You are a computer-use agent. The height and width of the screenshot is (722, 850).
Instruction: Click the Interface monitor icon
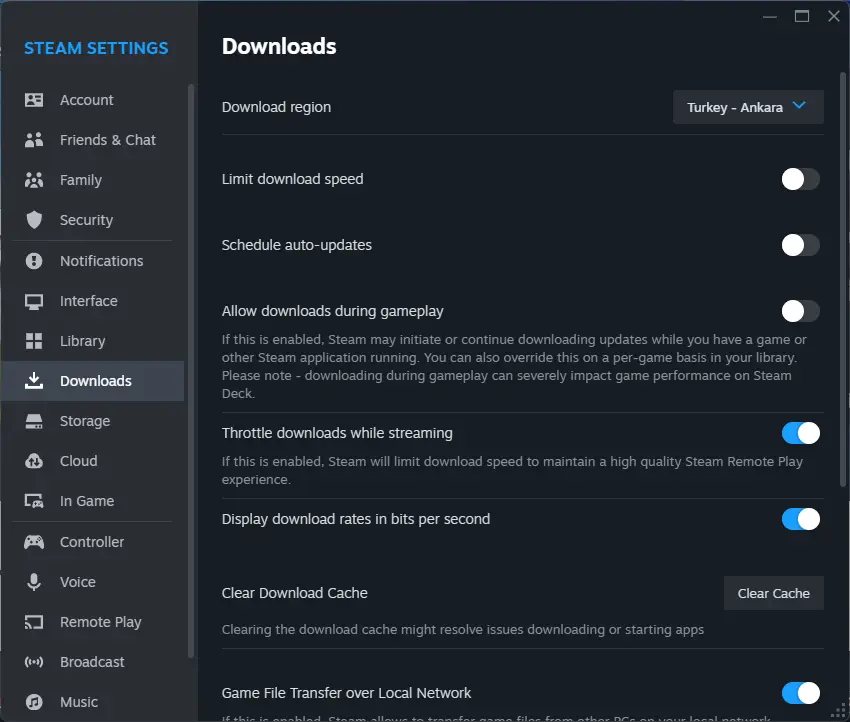click(x=34, y=301)
